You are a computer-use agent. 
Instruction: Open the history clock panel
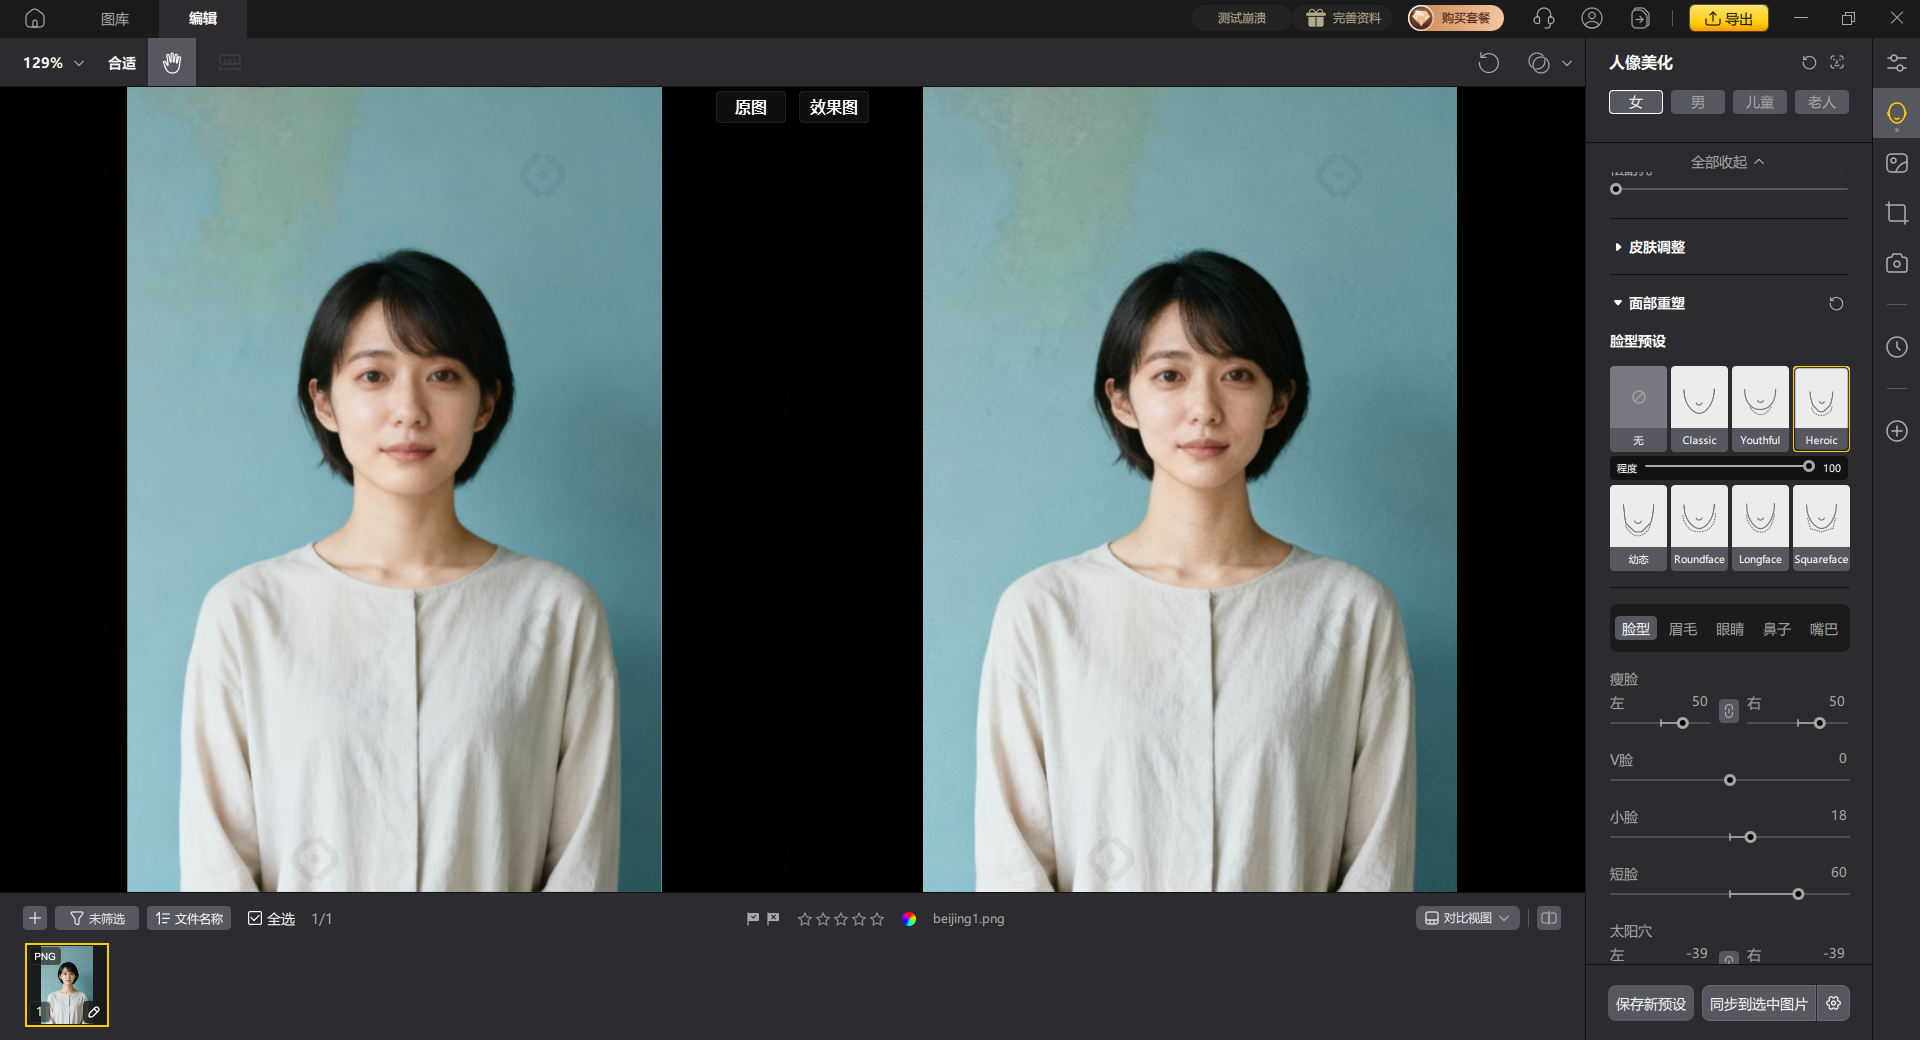pyautogui.click(x=1896, y=347)
